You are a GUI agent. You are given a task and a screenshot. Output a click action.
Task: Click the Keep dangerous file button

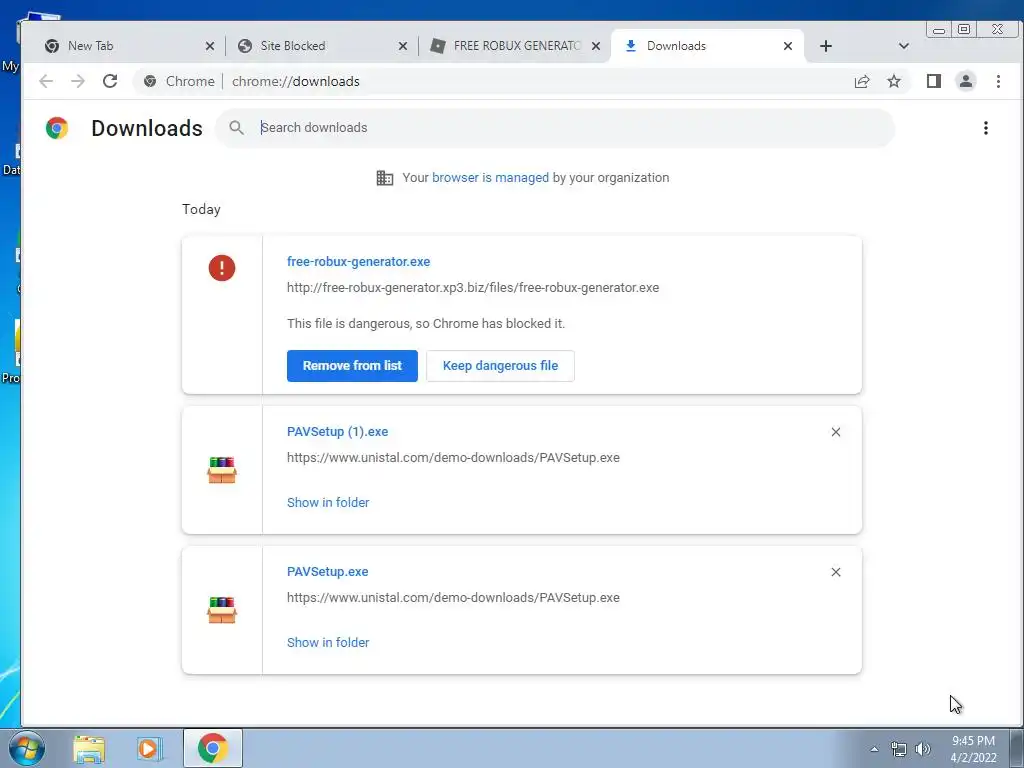(x=500, y=366)
